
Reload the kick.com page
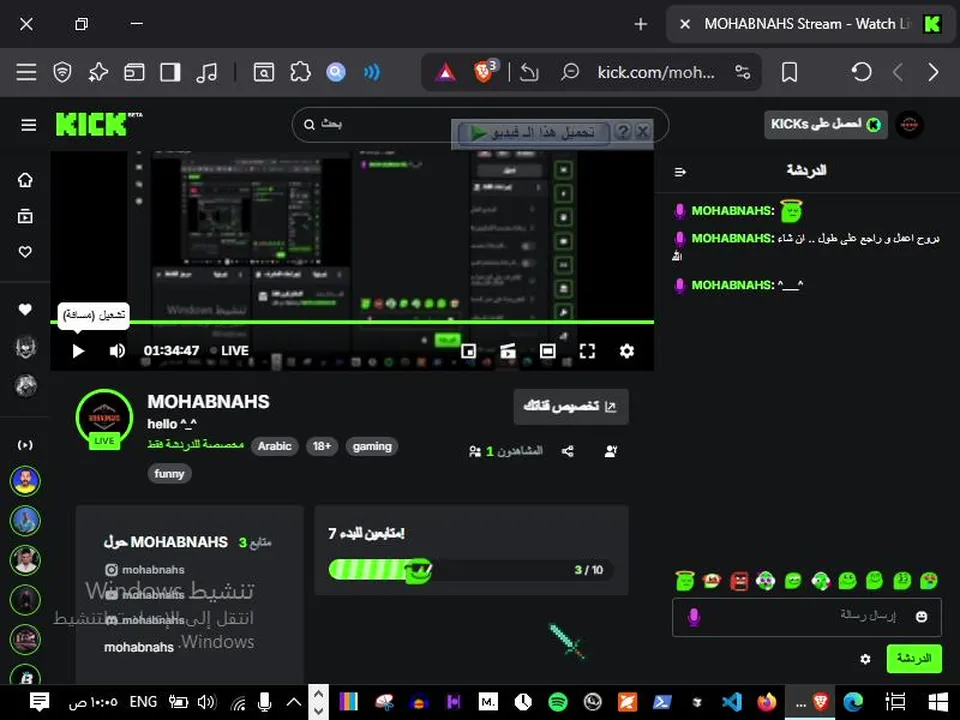(x=861, y=72)
